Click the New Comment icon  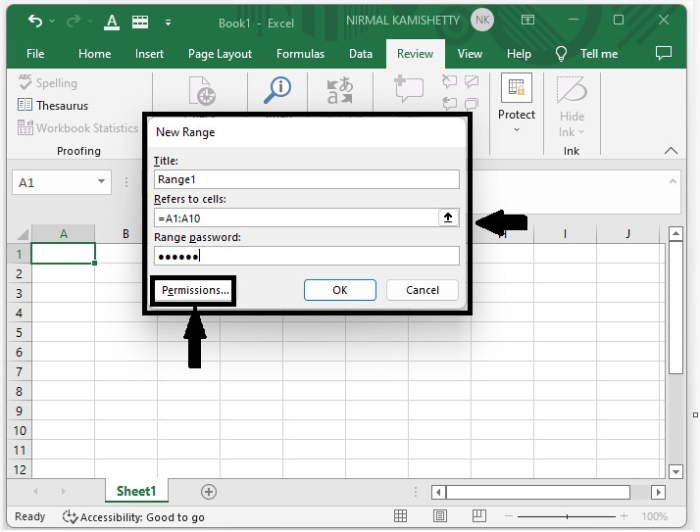coord(408,88)
